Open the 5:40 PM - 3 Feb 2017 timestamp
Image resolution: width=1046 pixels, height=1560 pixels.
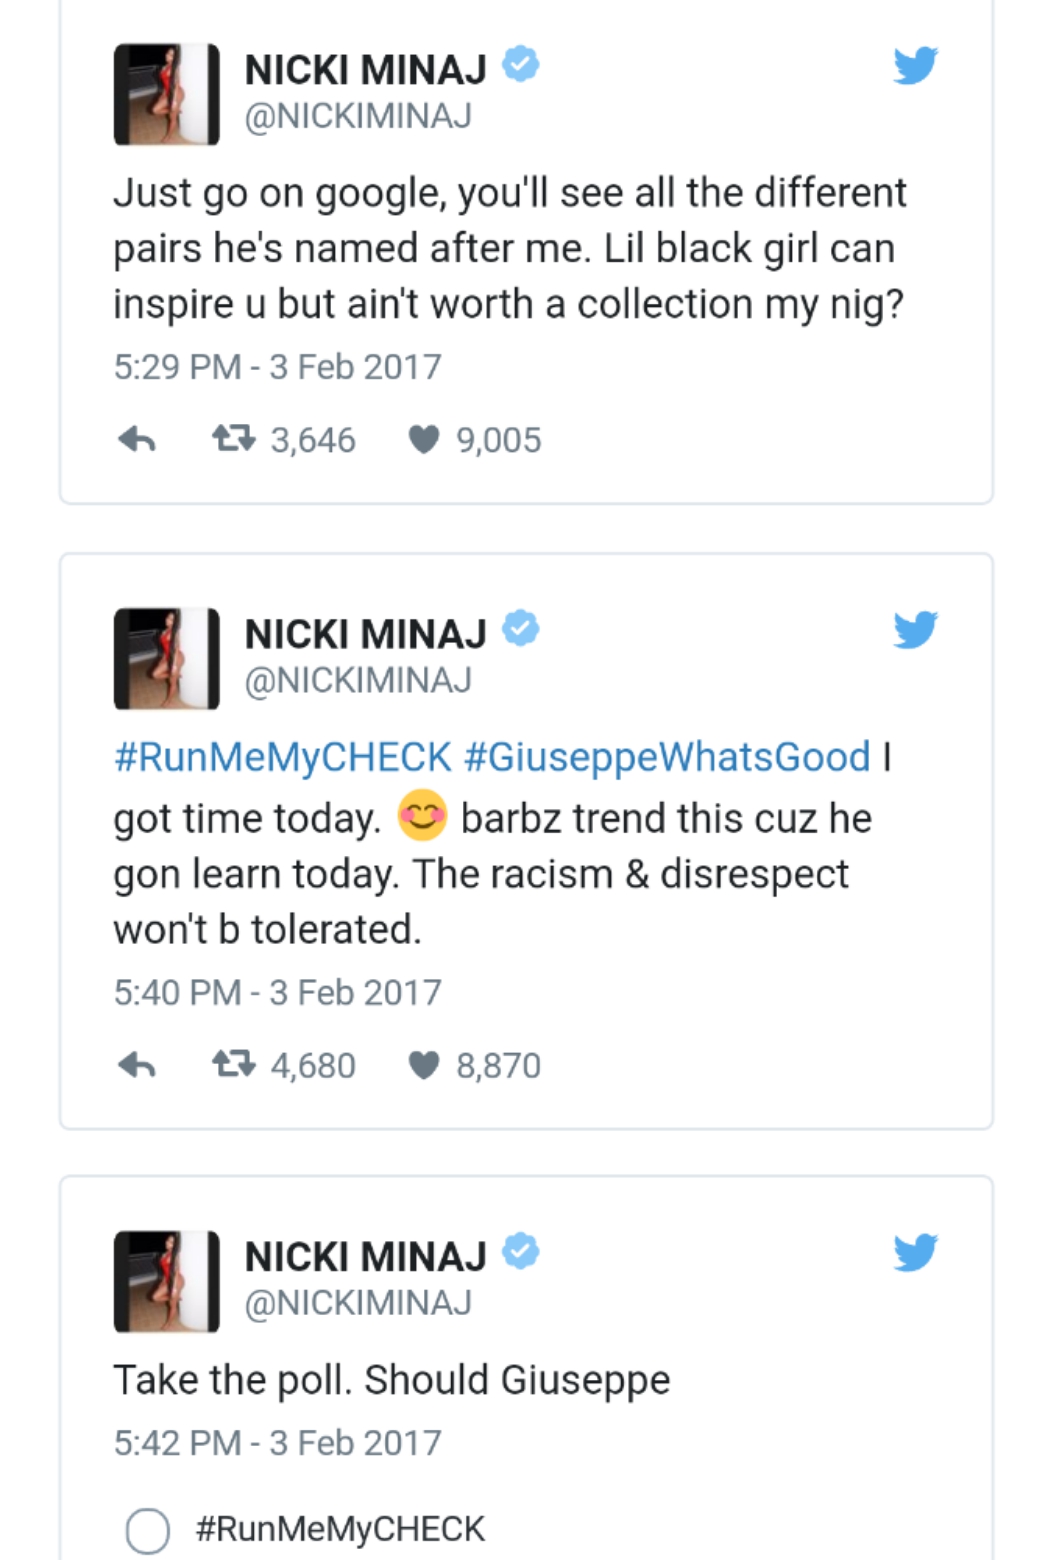click(x=277, y=992)
